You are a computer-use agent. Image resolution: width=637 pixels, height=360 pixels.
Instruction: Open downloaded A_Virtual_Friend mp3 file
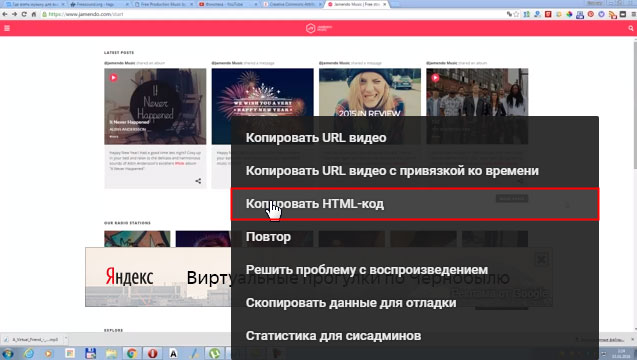32,339
